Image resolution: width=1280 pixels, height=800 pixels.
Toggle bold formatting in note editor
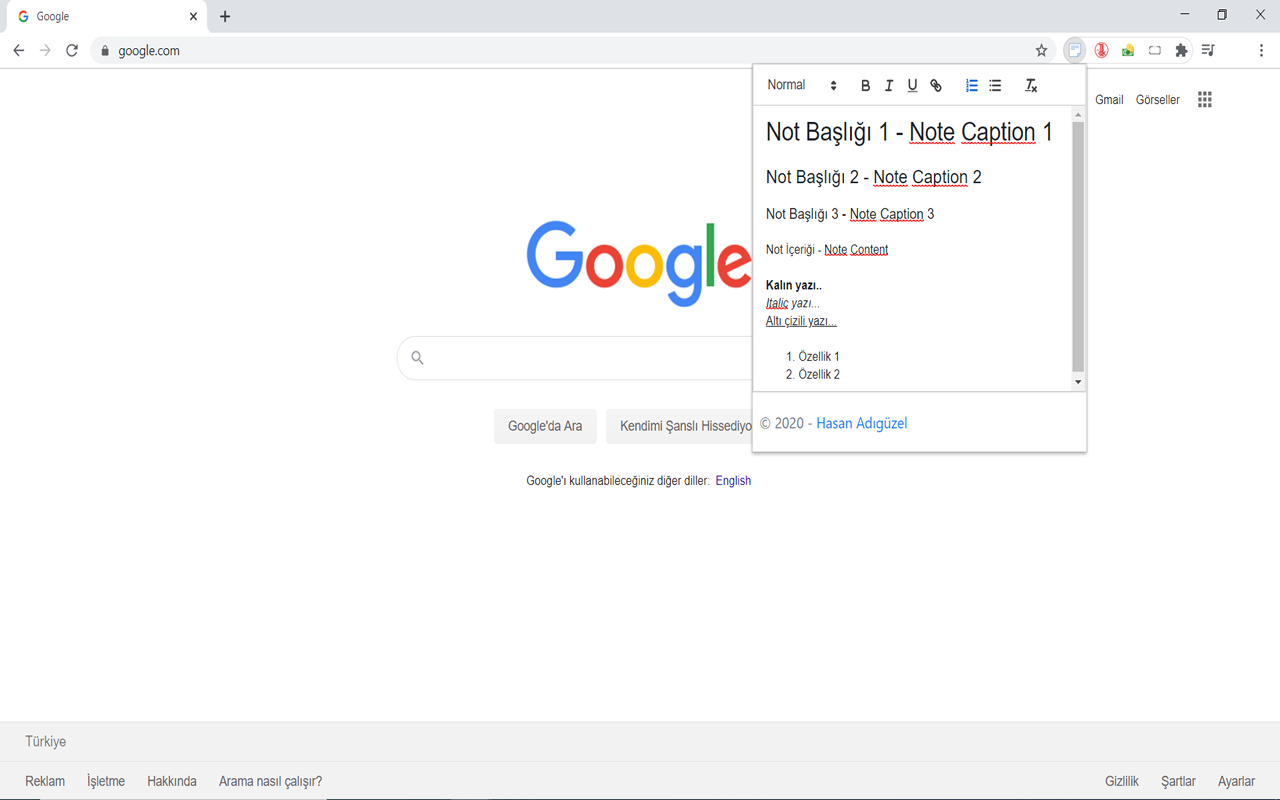coord(865,86)
